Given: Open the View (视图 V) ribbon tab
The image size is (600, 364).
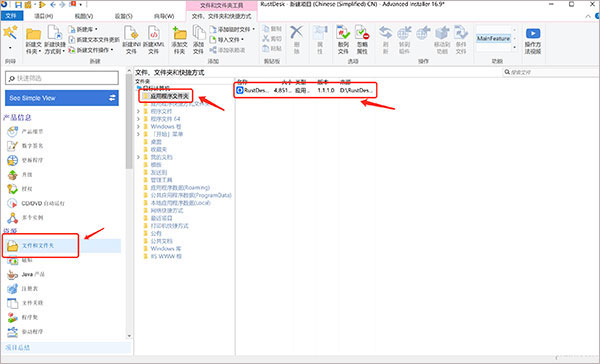Looking at the screenshot, I should point(84,16).
